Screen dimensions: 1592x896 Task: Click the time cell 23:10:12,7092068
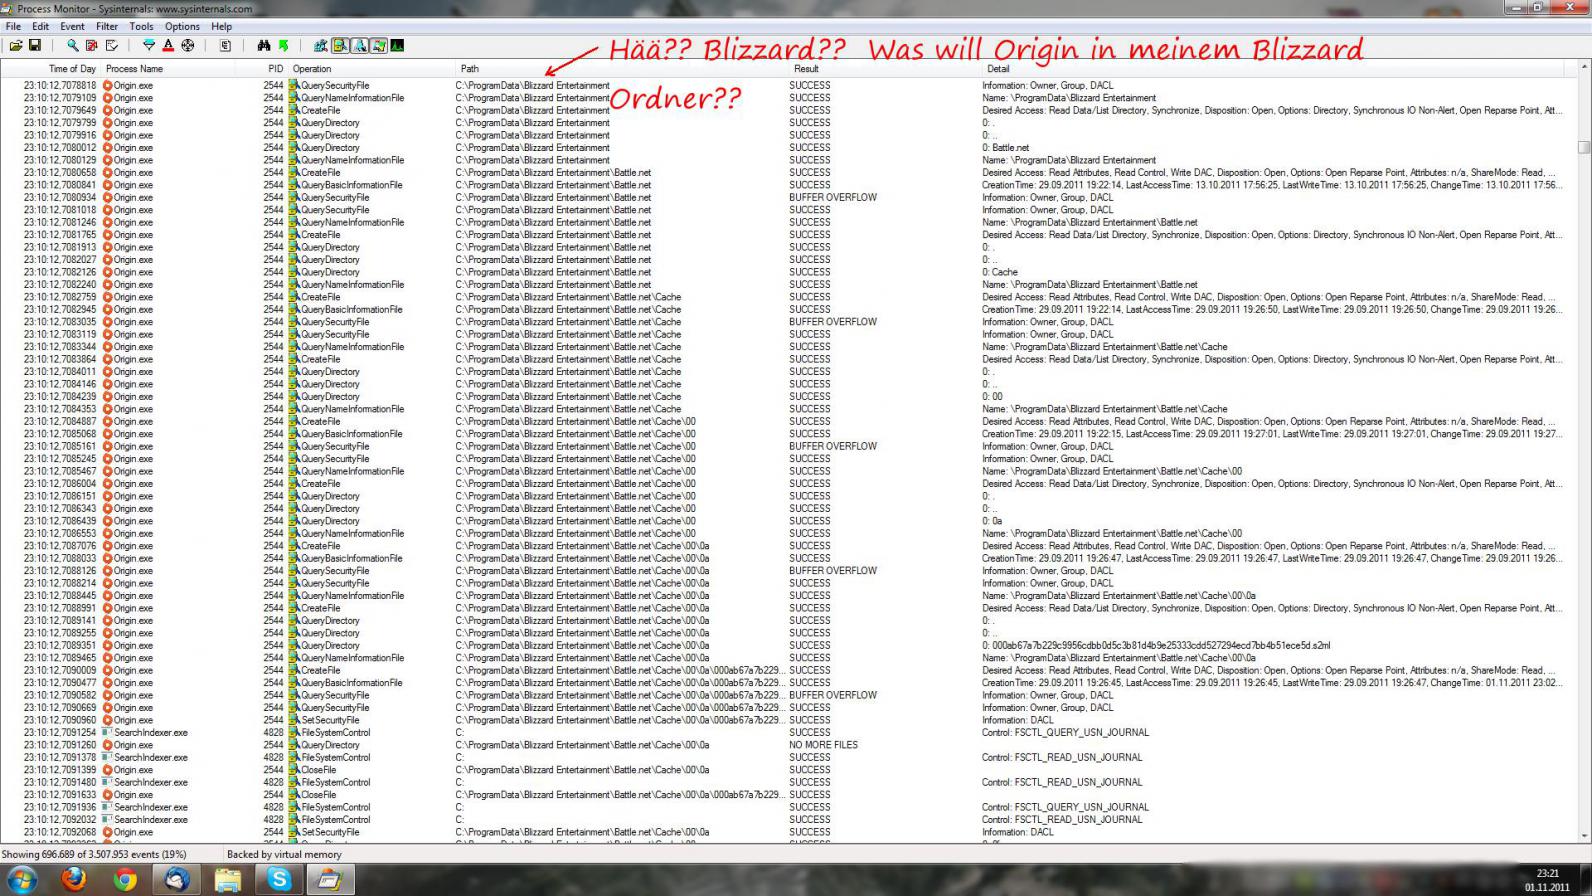pyautogui.click(x=60, y=832)
